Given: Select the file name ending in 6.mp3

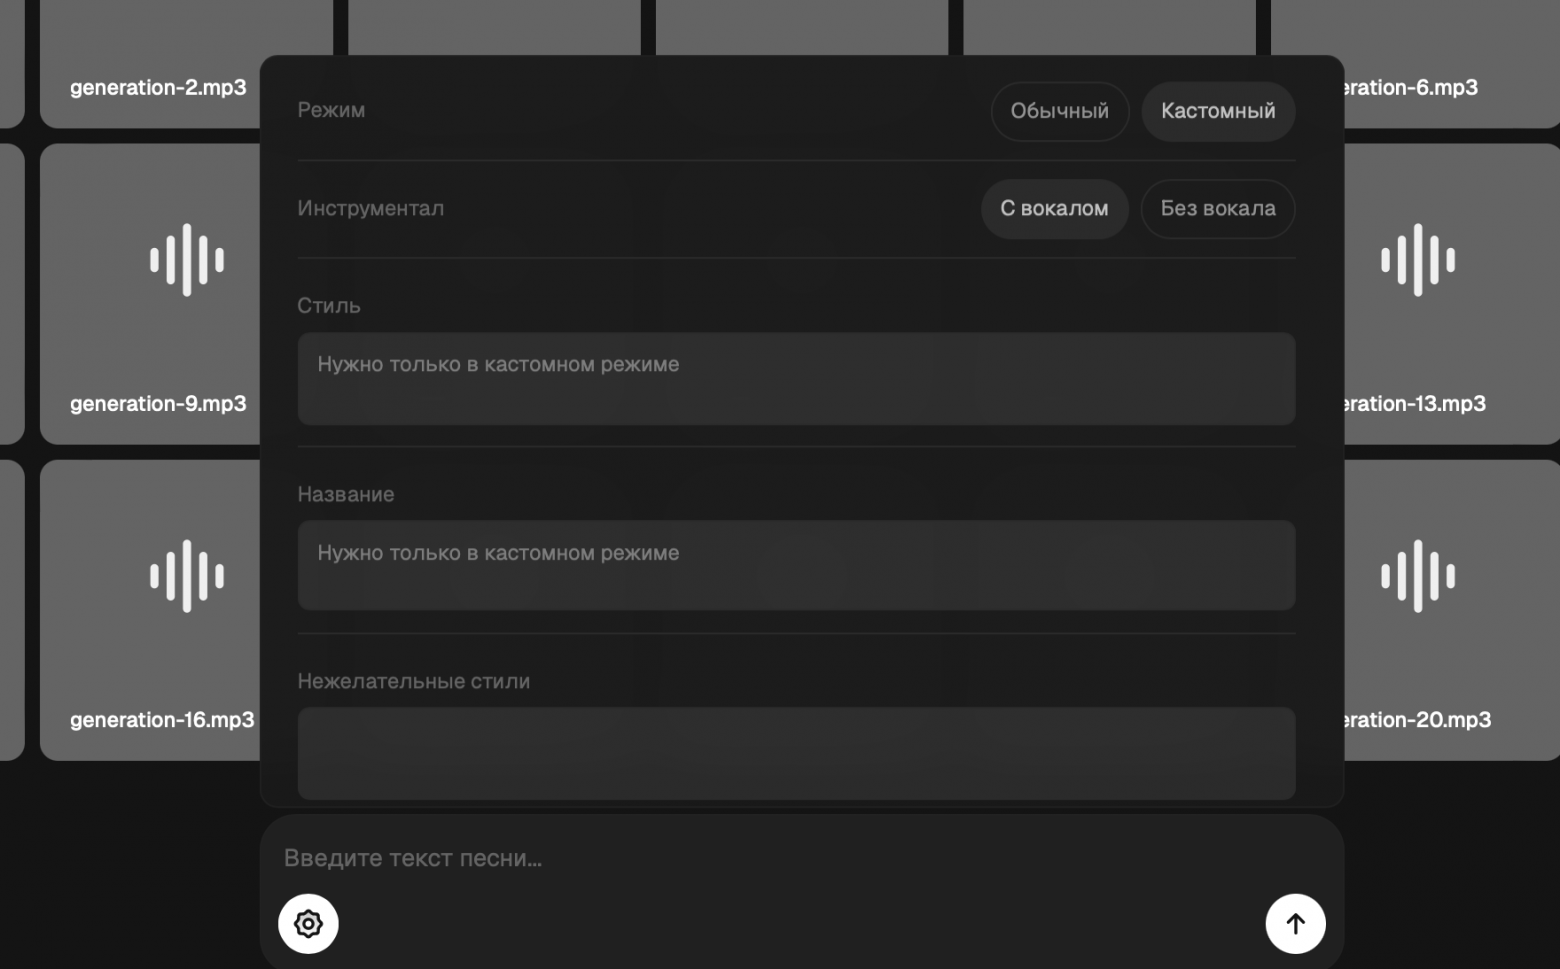Looking at the screenshot, I should point(1411,87).
